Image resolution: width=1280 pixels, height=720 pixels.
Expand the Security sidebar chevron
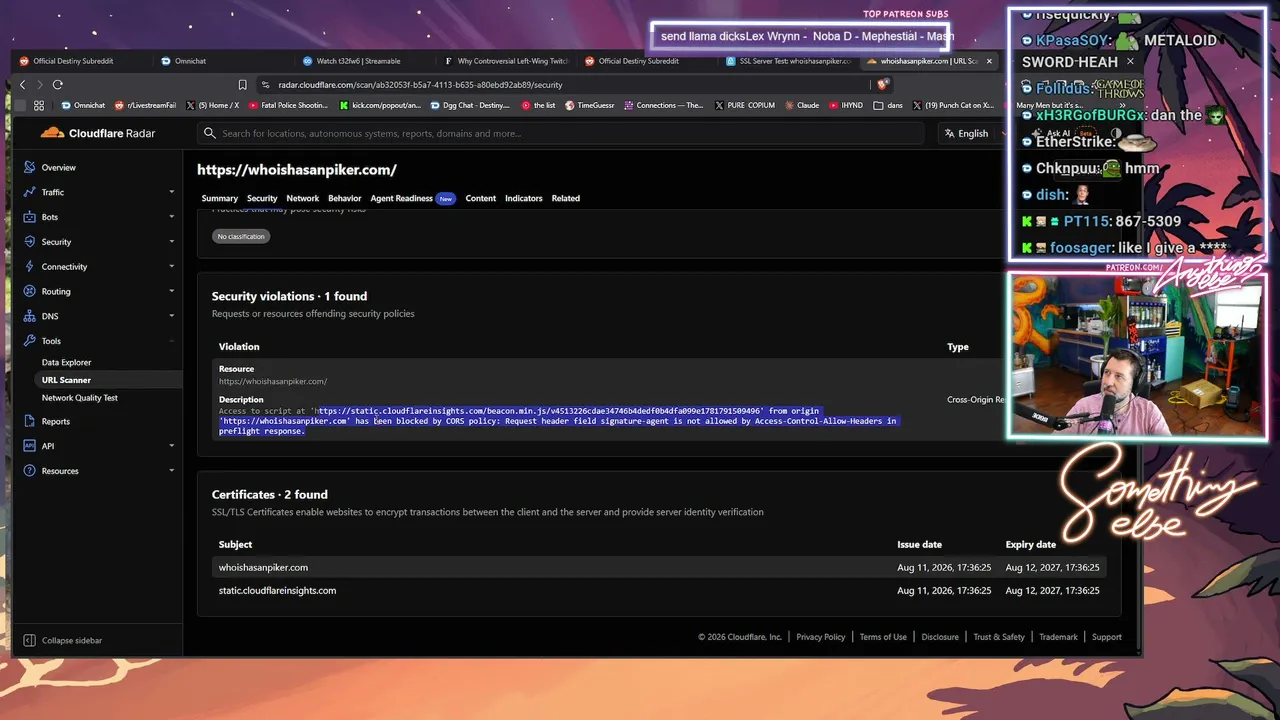pyautogui.click(x=172, y=242)
